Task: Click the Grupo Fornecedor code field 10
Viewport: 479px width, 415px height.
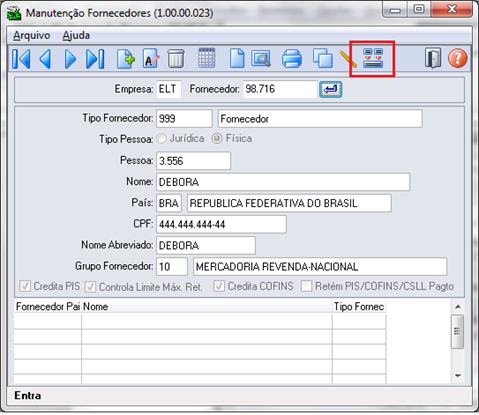Action: pos(172,267)
